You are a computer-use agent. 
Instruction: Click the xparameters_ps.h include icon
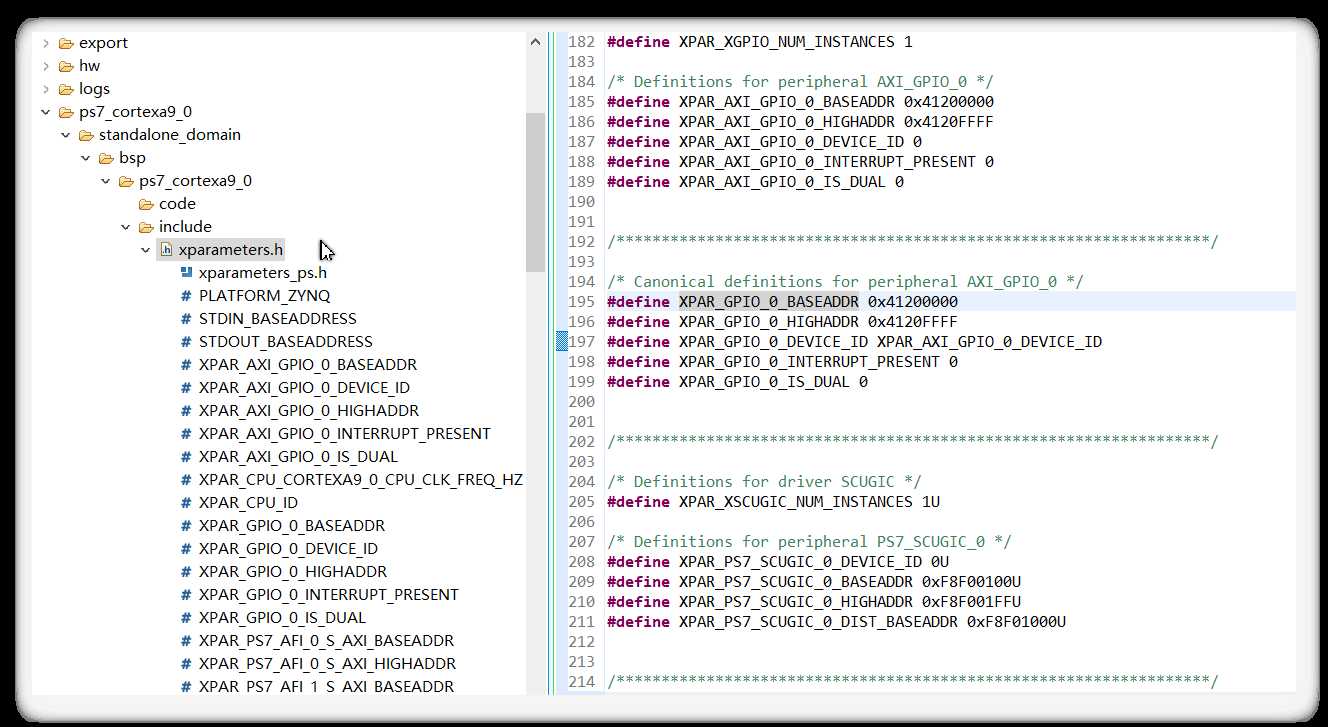pyautogui.click(x=186, y=272)
